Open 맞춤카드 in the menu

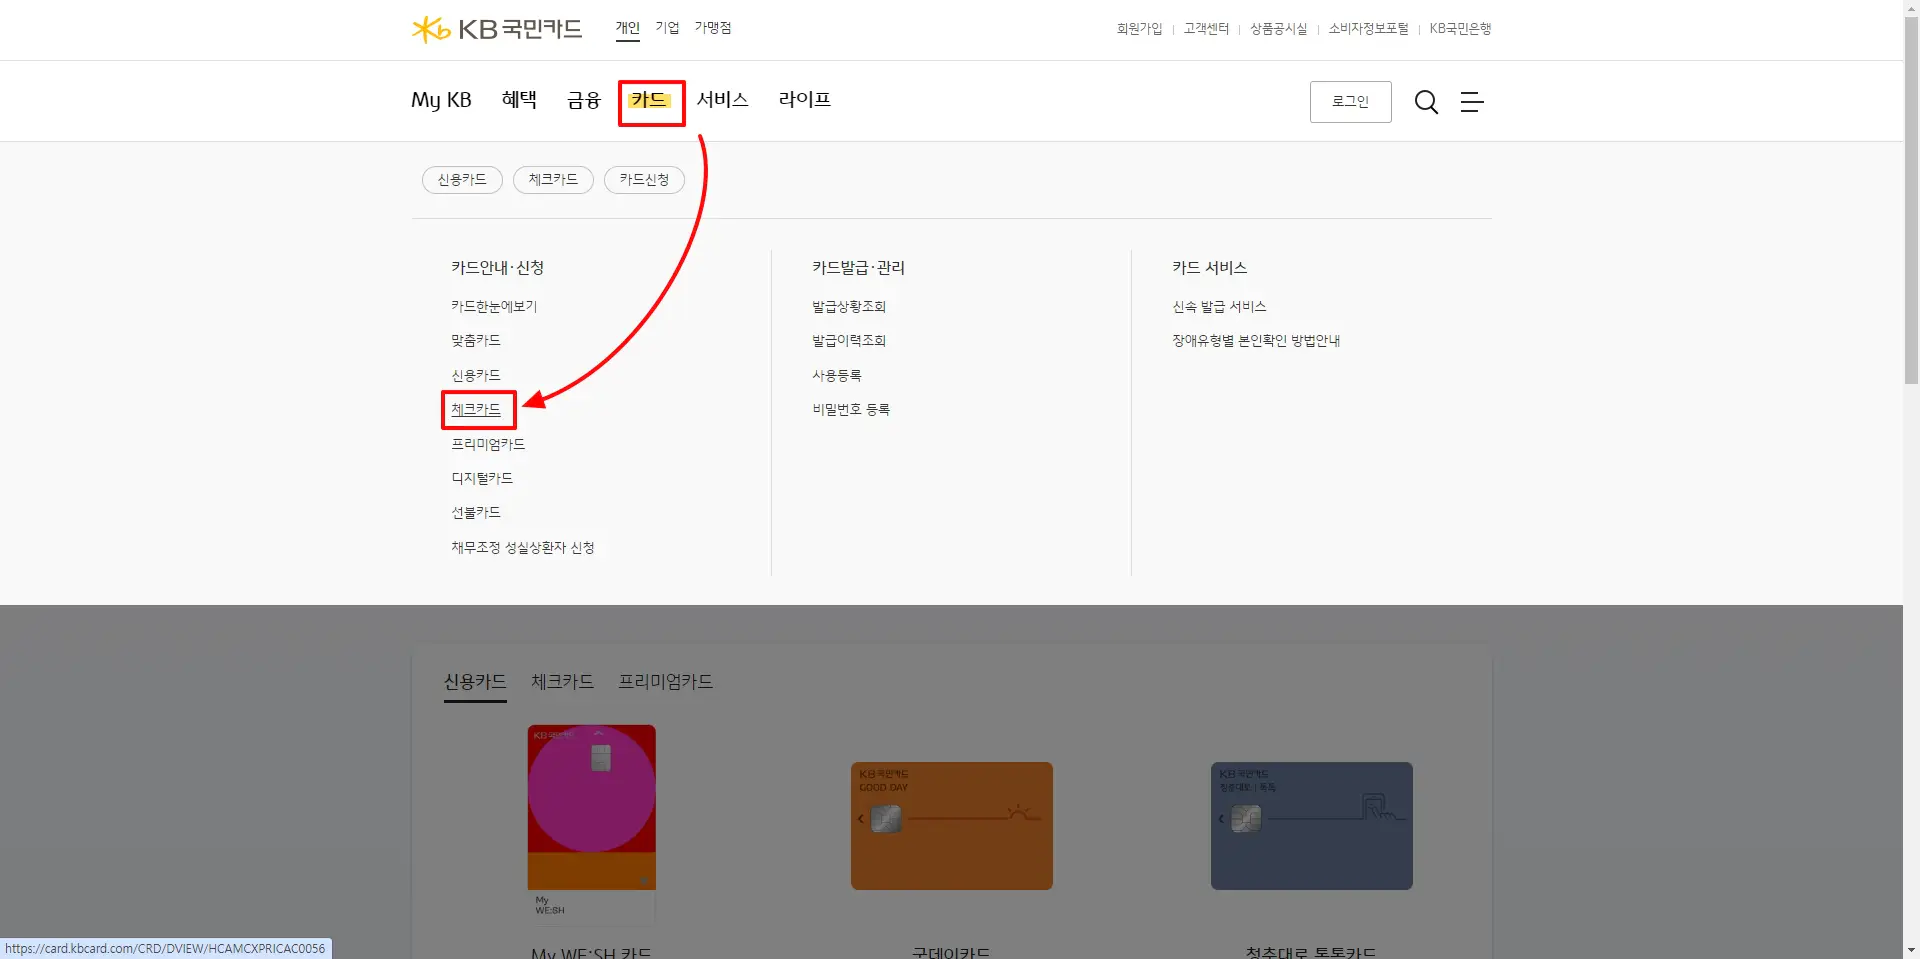click(x=476, y=341)
